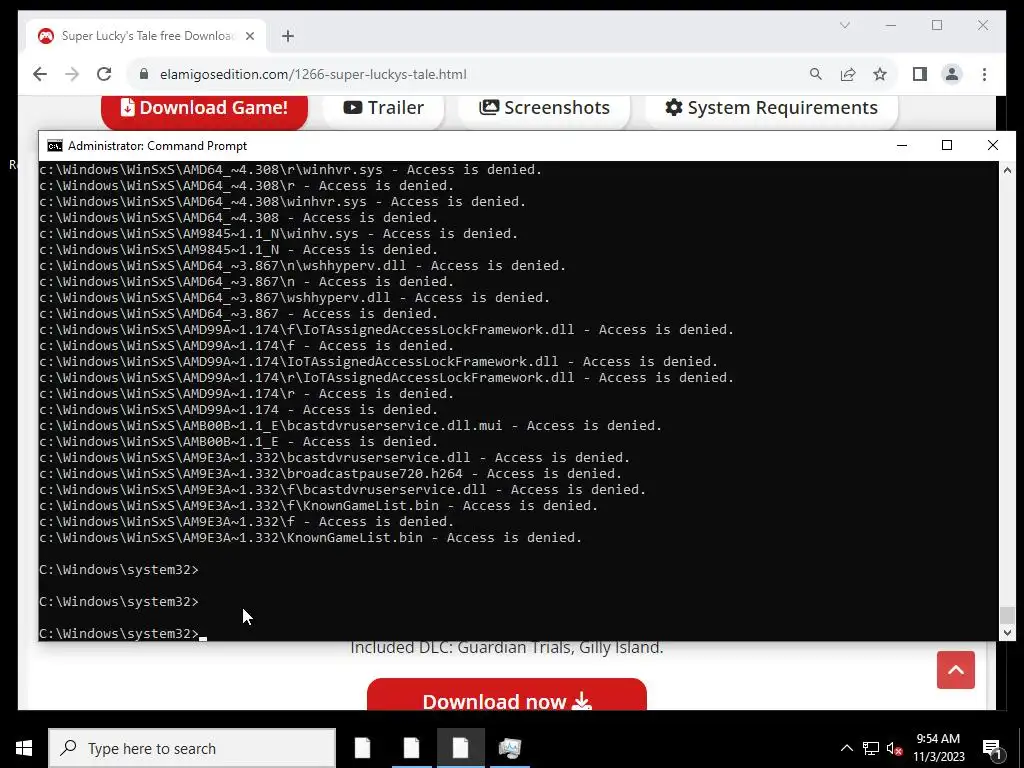Image resolution: width=1024 pixels, height=768 pixels.
Task: Click the Command Prompt scrollbar down arrow
Action: point(1007,632)
